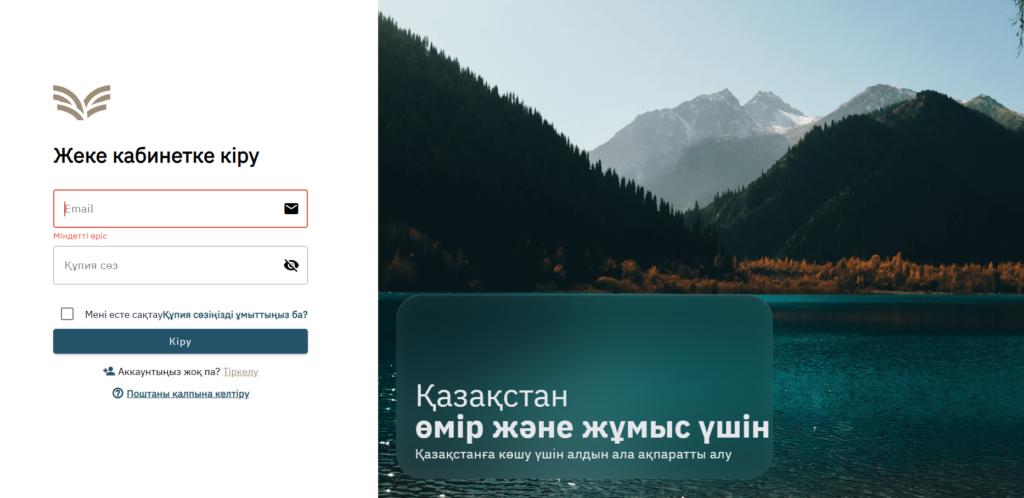1024x498 pixels.
Task: Click the envelope icon in Email field
Action: pyautogui.click(x=291, y=209)
